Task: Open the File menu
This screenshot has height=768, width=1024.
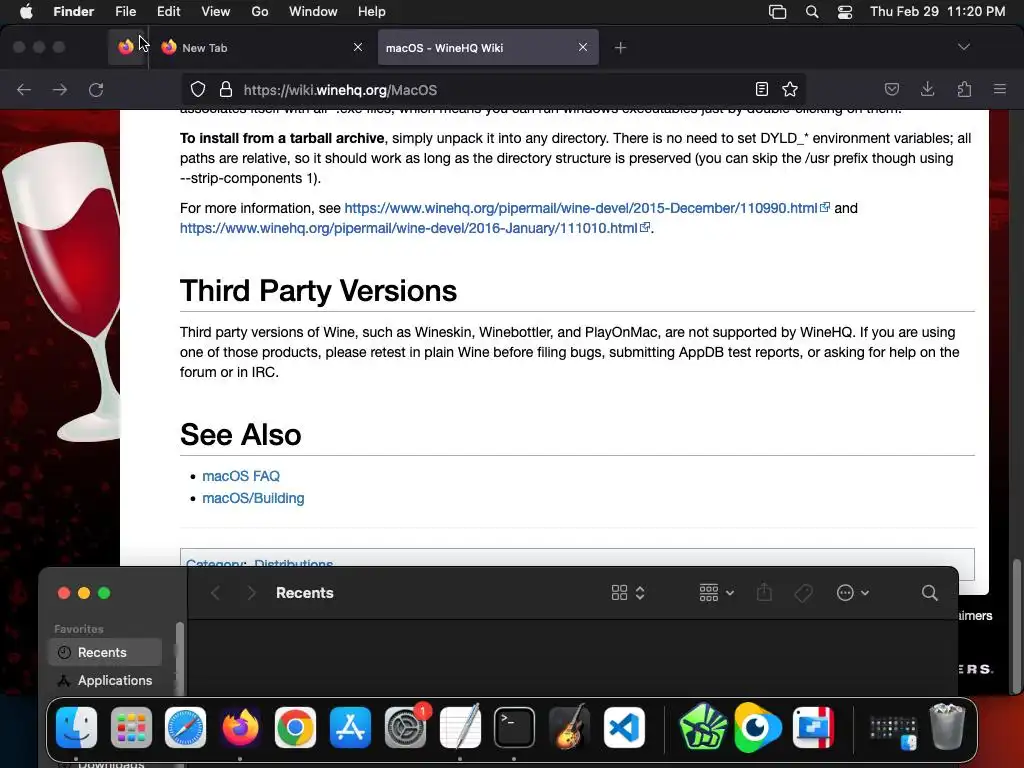Action: [x=125, y=11]
